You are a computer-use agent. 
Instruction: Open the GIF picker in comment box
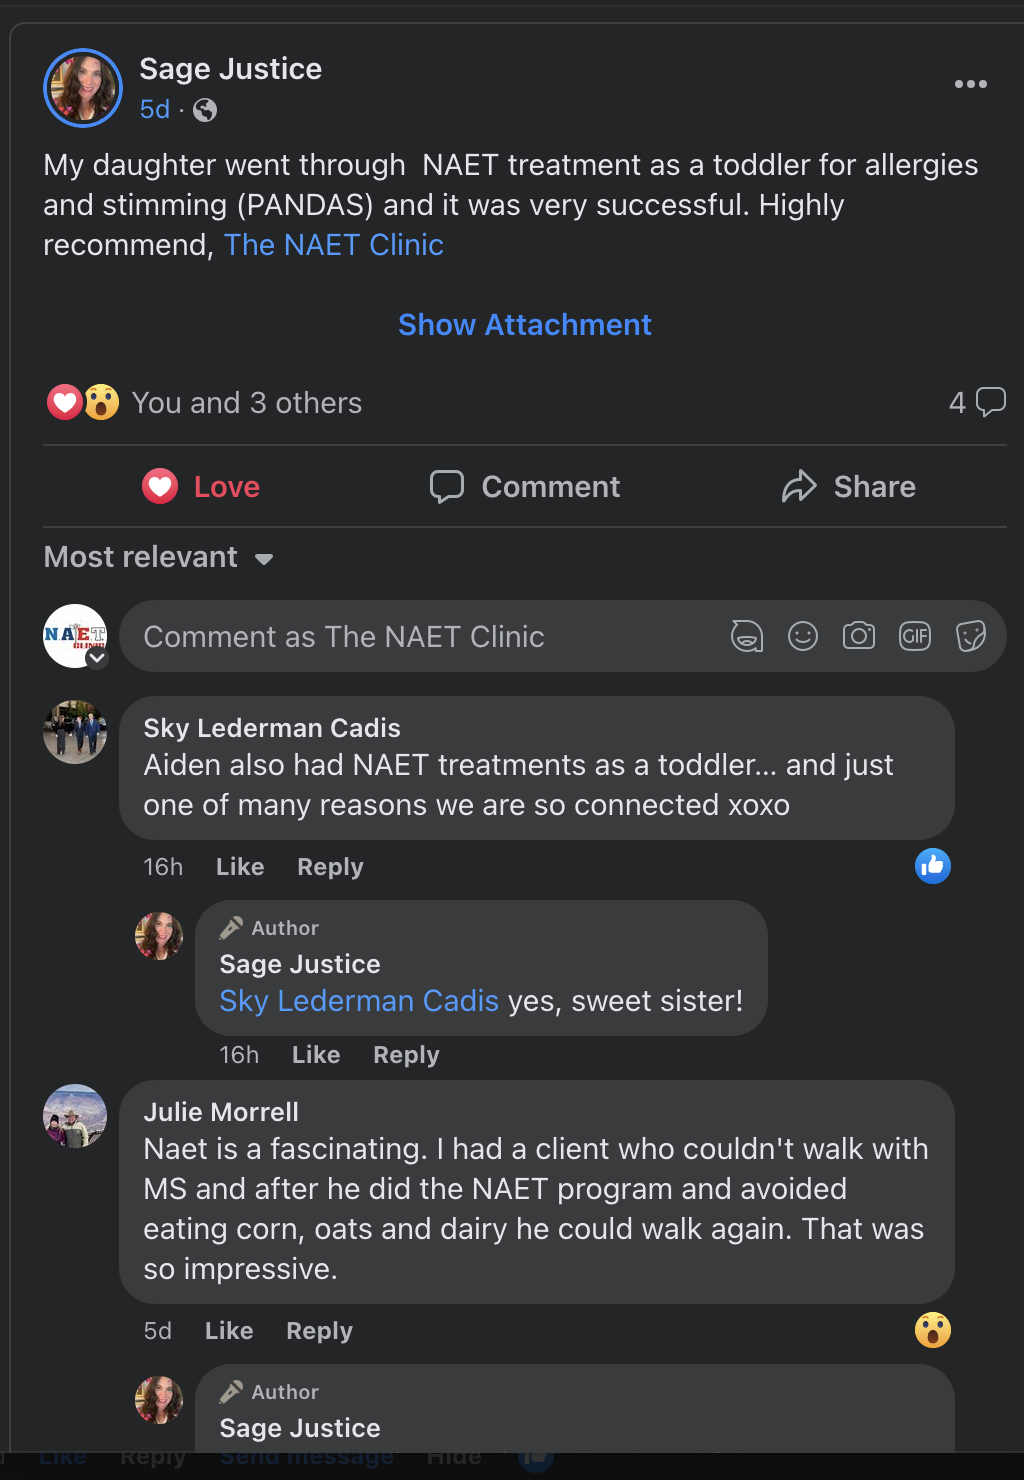coord(915,636)
